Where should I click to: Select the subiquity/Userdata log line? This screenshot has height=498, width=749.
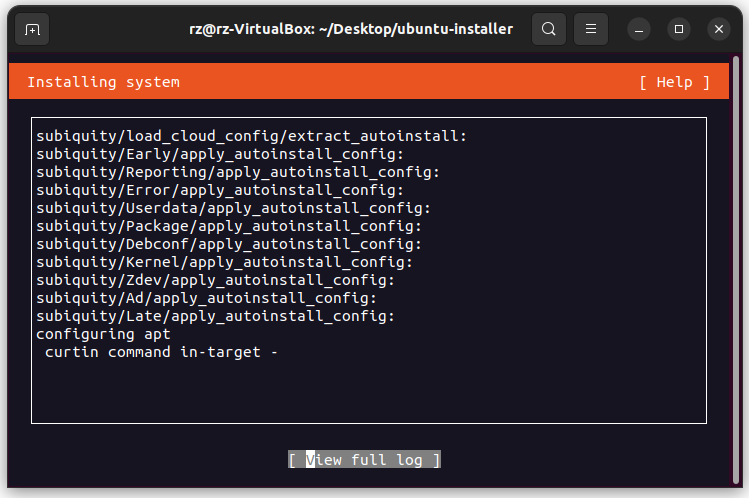(233, 208)
